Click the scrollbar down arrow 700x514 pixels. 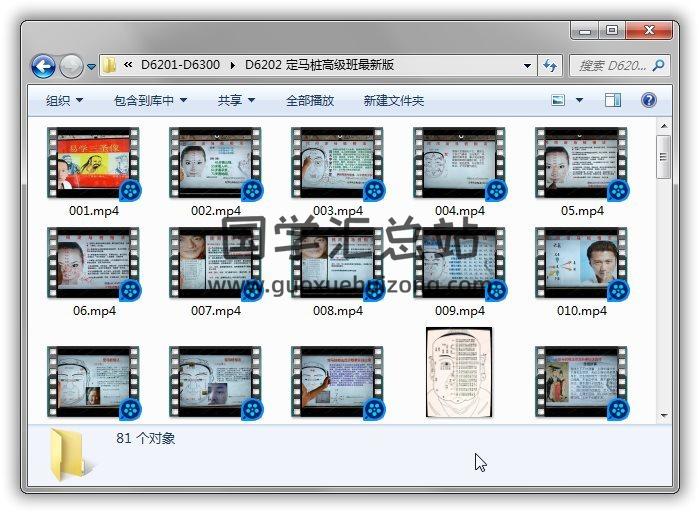click(x=663, y=415)
